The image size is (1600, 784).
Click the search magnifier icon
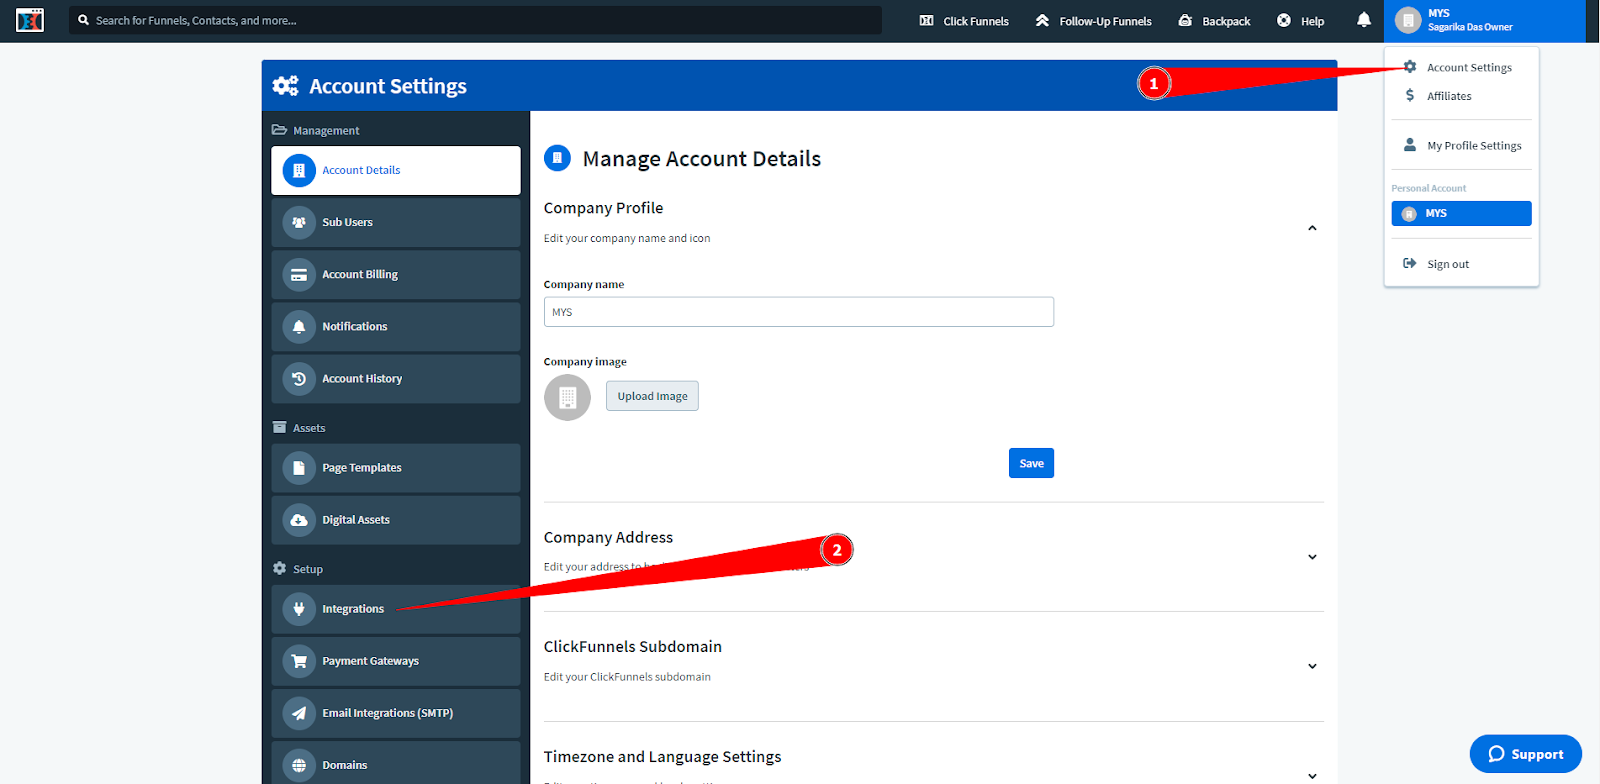(x=84, y=20)
